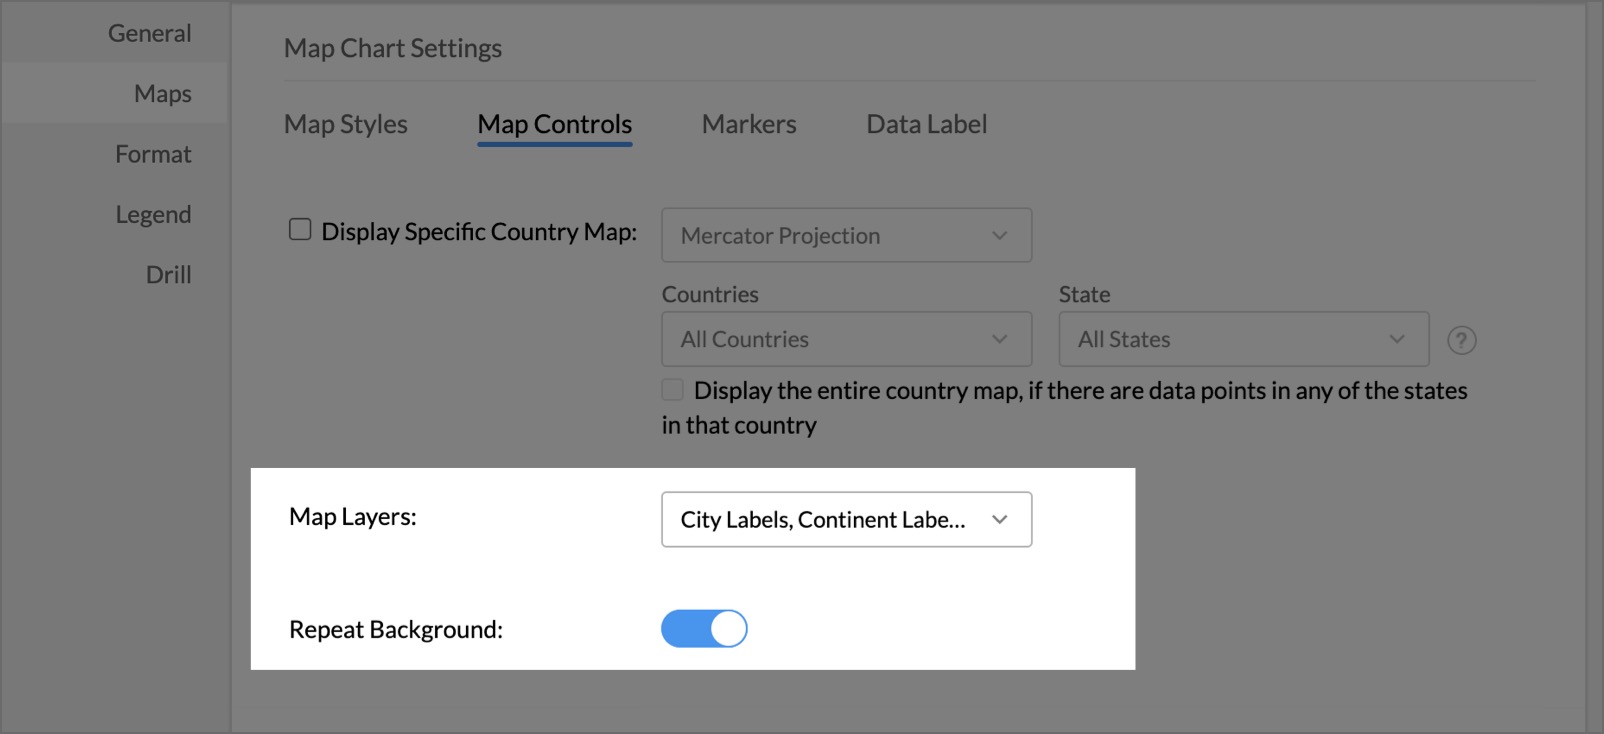1604x734 pixels.
Task: Click the All States dropdown chevron
Action: pyautogui.click(x=1396, y=339)
